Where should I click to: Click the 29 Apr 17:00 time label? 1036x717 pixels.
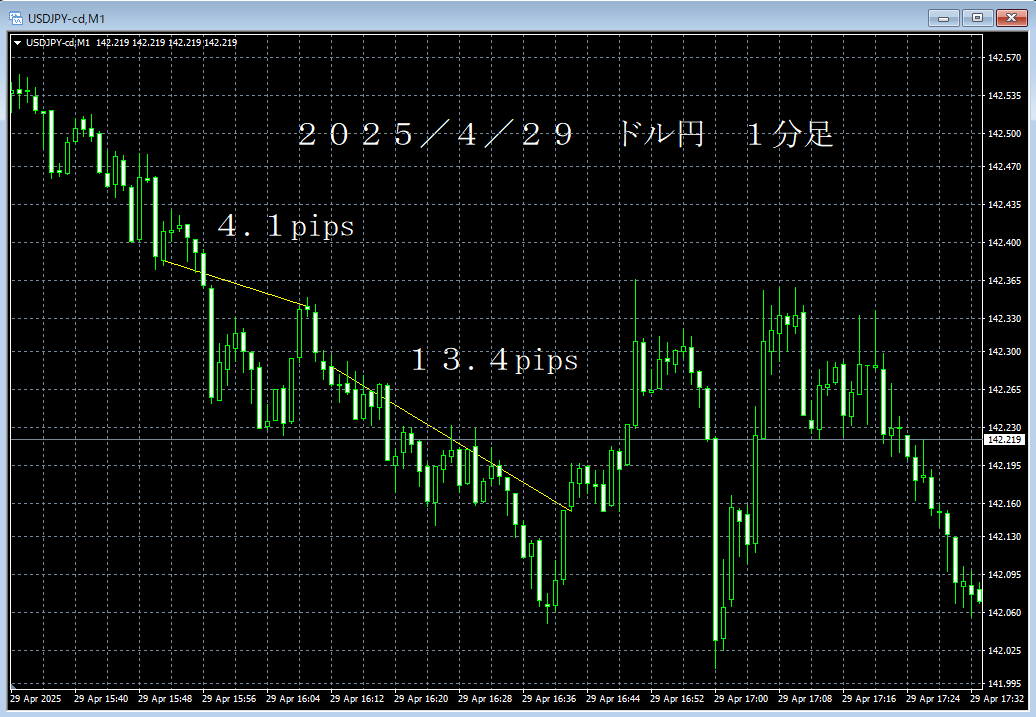tap(741, 698)
